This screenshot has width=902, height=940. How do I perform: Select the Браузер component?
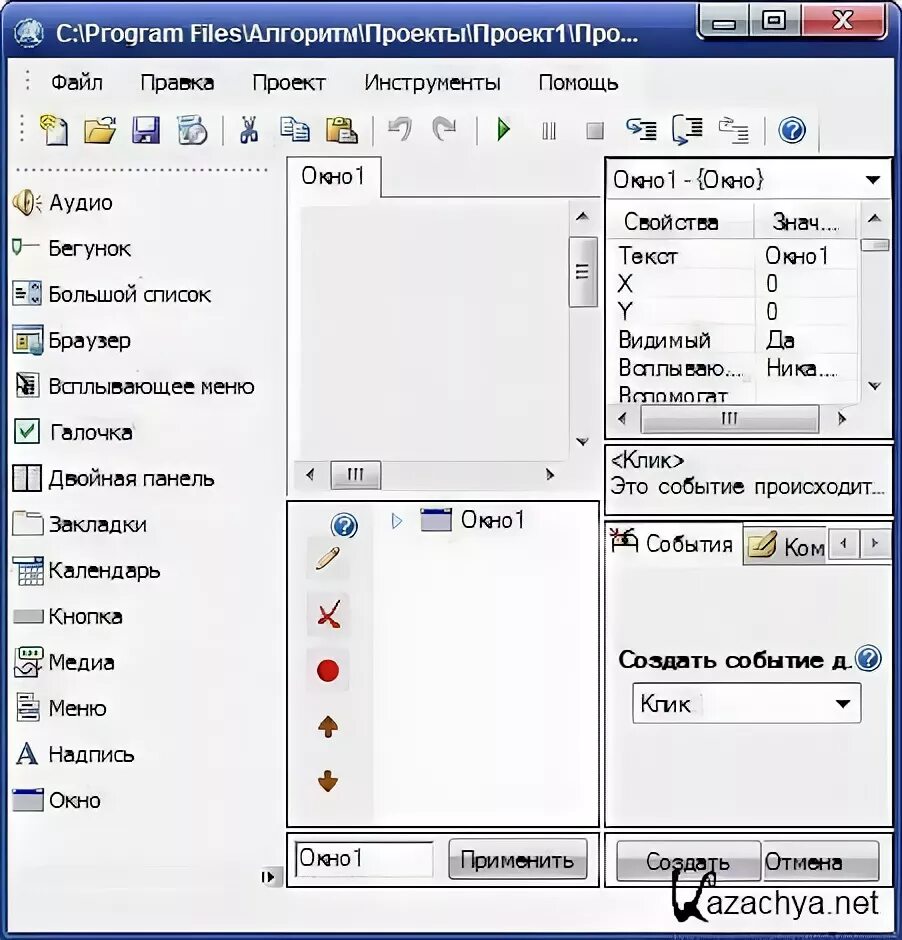[x=71, y=341]
